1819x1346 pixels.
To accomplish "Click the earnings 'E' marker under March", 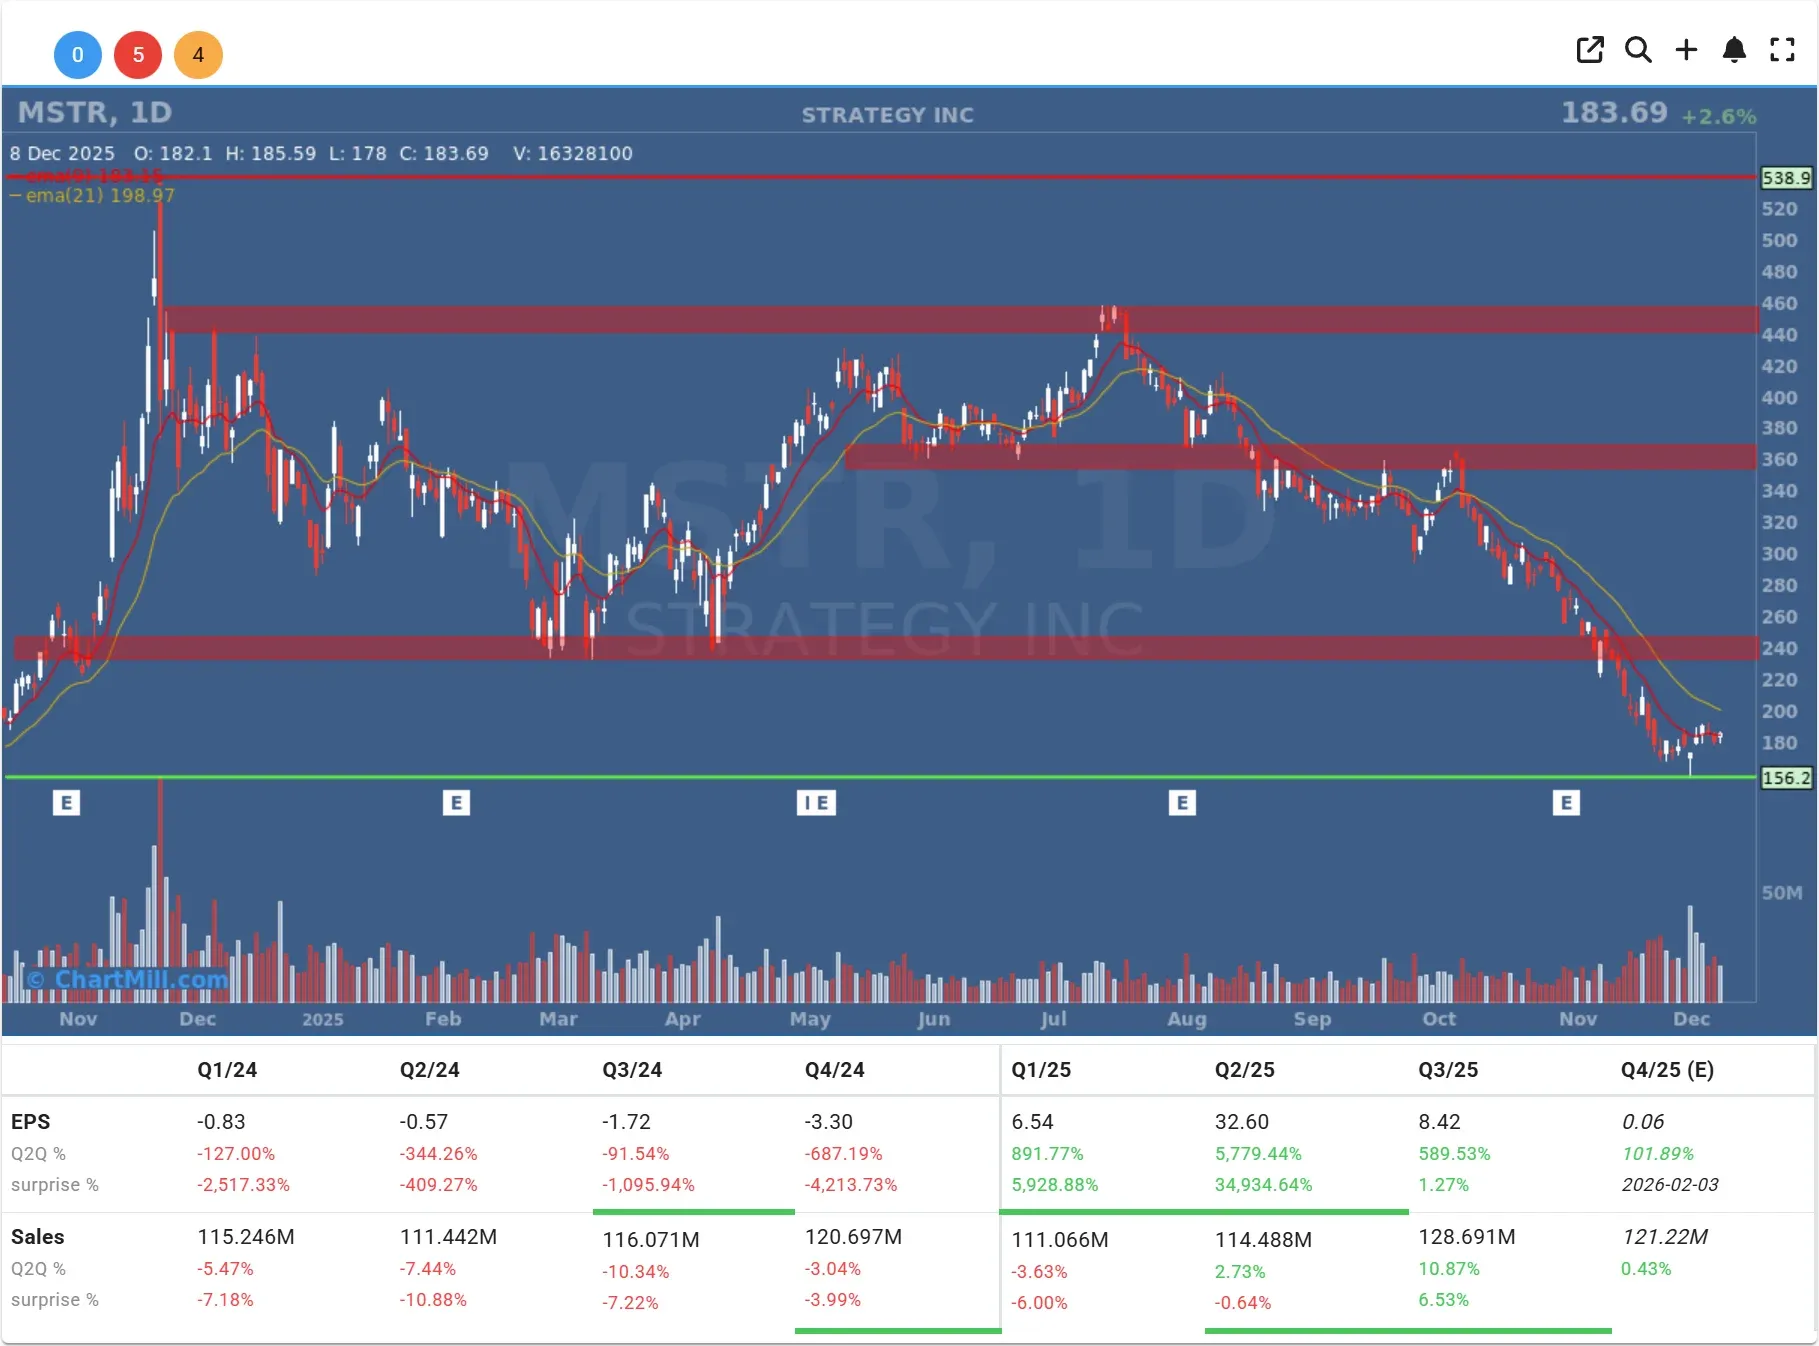I will 456,802.
